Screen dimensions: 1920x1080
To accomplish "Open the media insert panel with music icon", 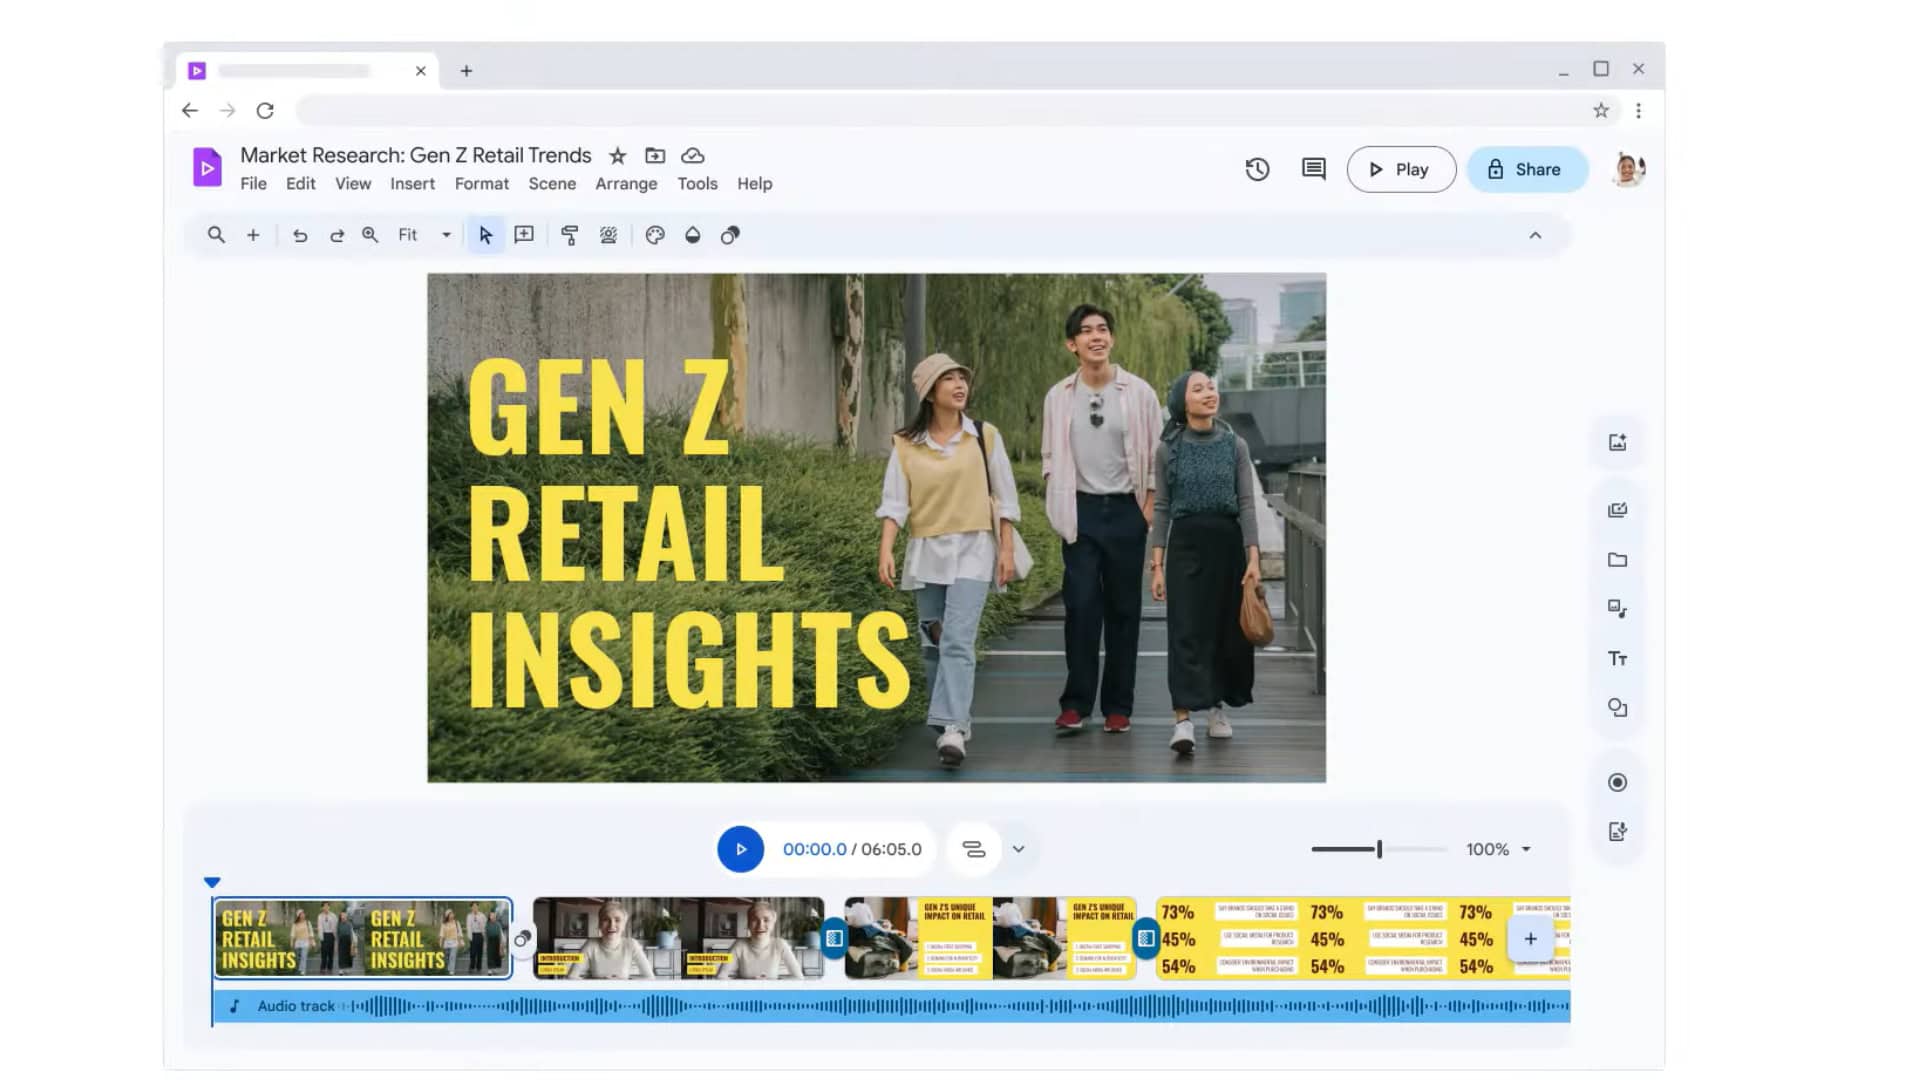I will click(1617, 609).
